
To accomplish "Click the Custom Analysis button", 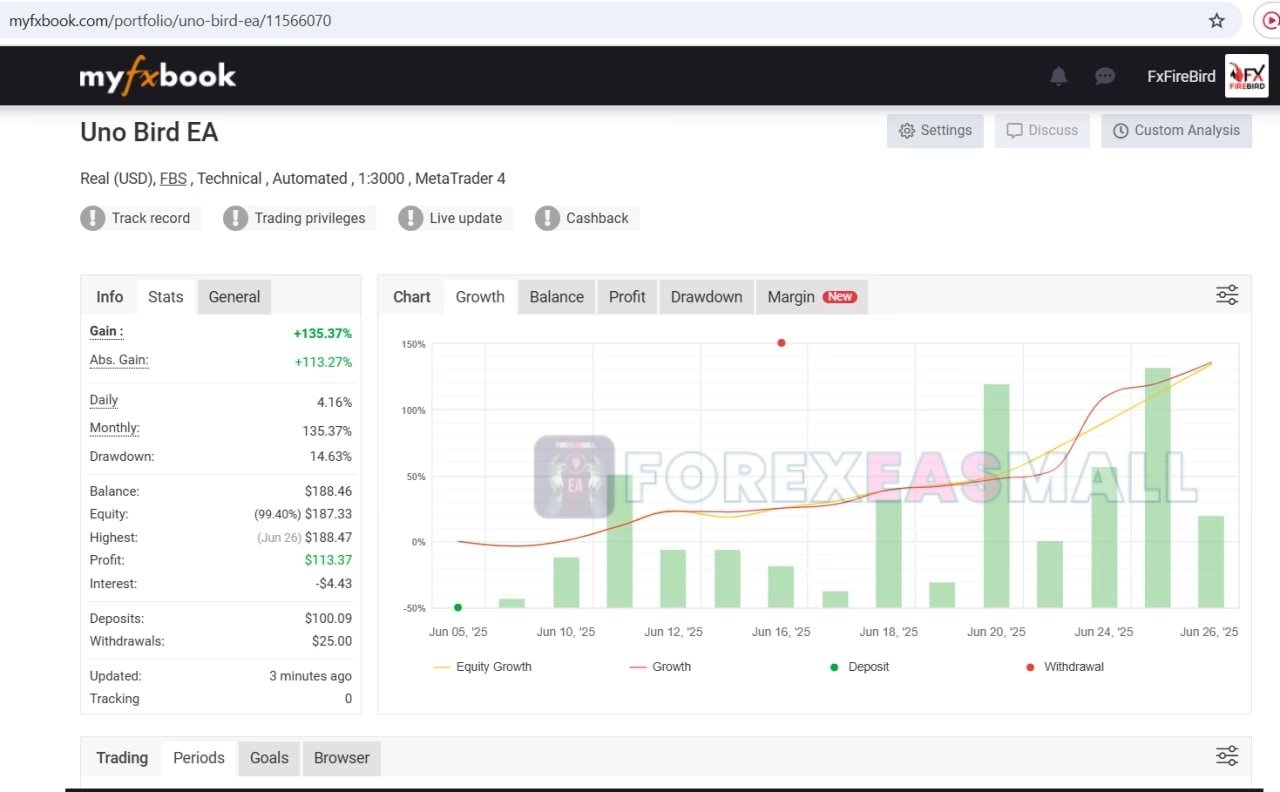I will tap(1176, 131).
